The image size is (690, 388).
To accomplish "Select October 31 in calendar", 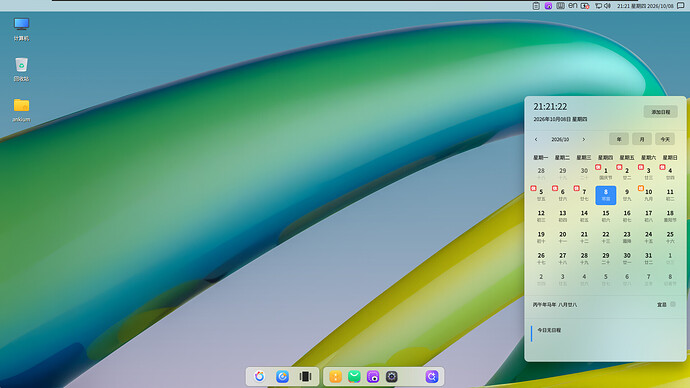I will click(648, 258).
